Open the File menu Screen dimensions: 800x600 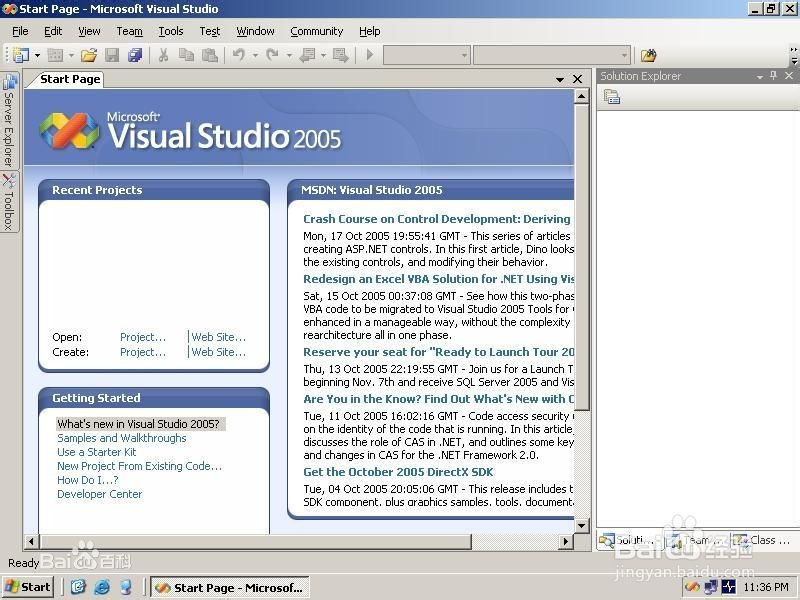[x=20, y=31]
